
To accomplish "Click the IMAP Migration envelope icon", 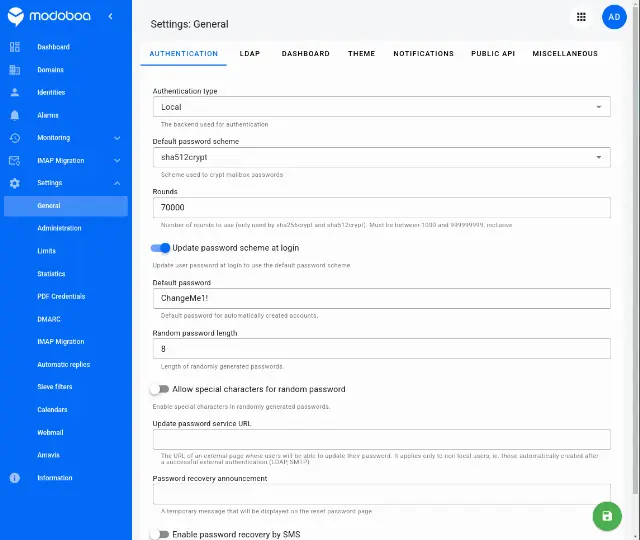I will point(15,160).
